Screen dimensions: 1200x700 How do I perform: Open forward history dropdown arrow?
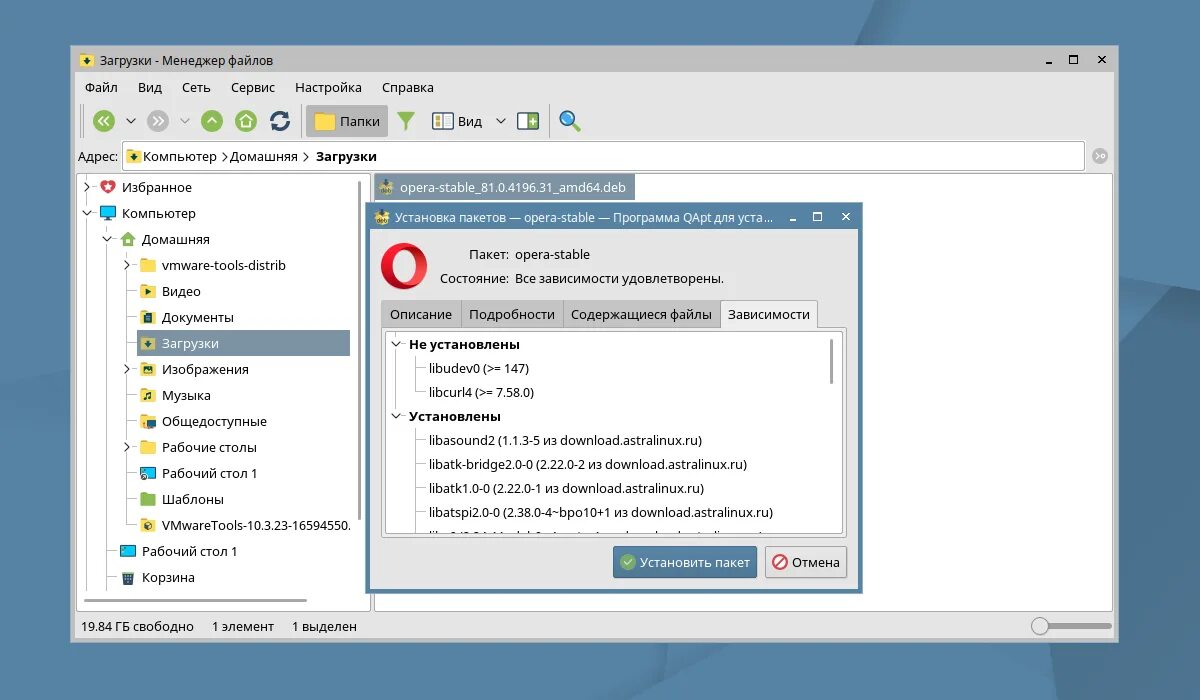coord(185,121)
